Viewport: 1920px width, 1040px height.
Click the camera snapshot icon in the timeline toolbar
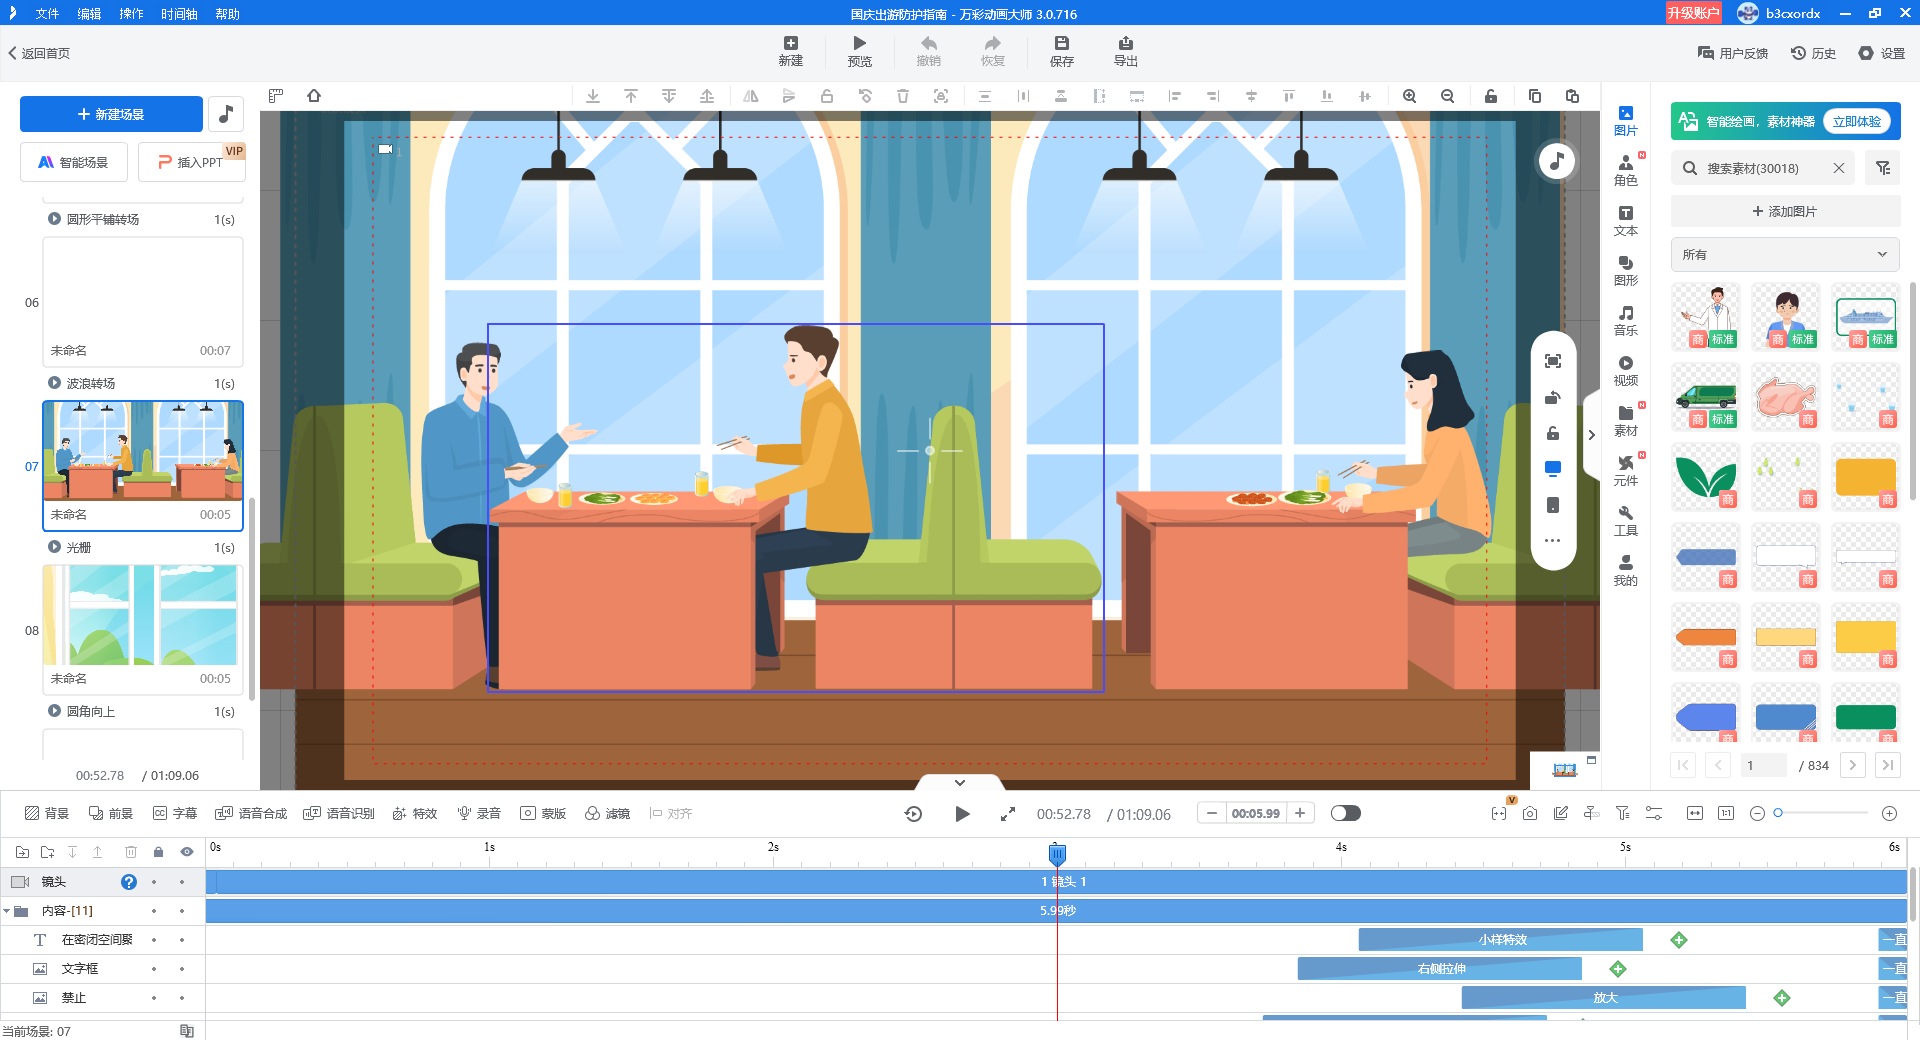pyautogui.click(x=1530, y=814)
